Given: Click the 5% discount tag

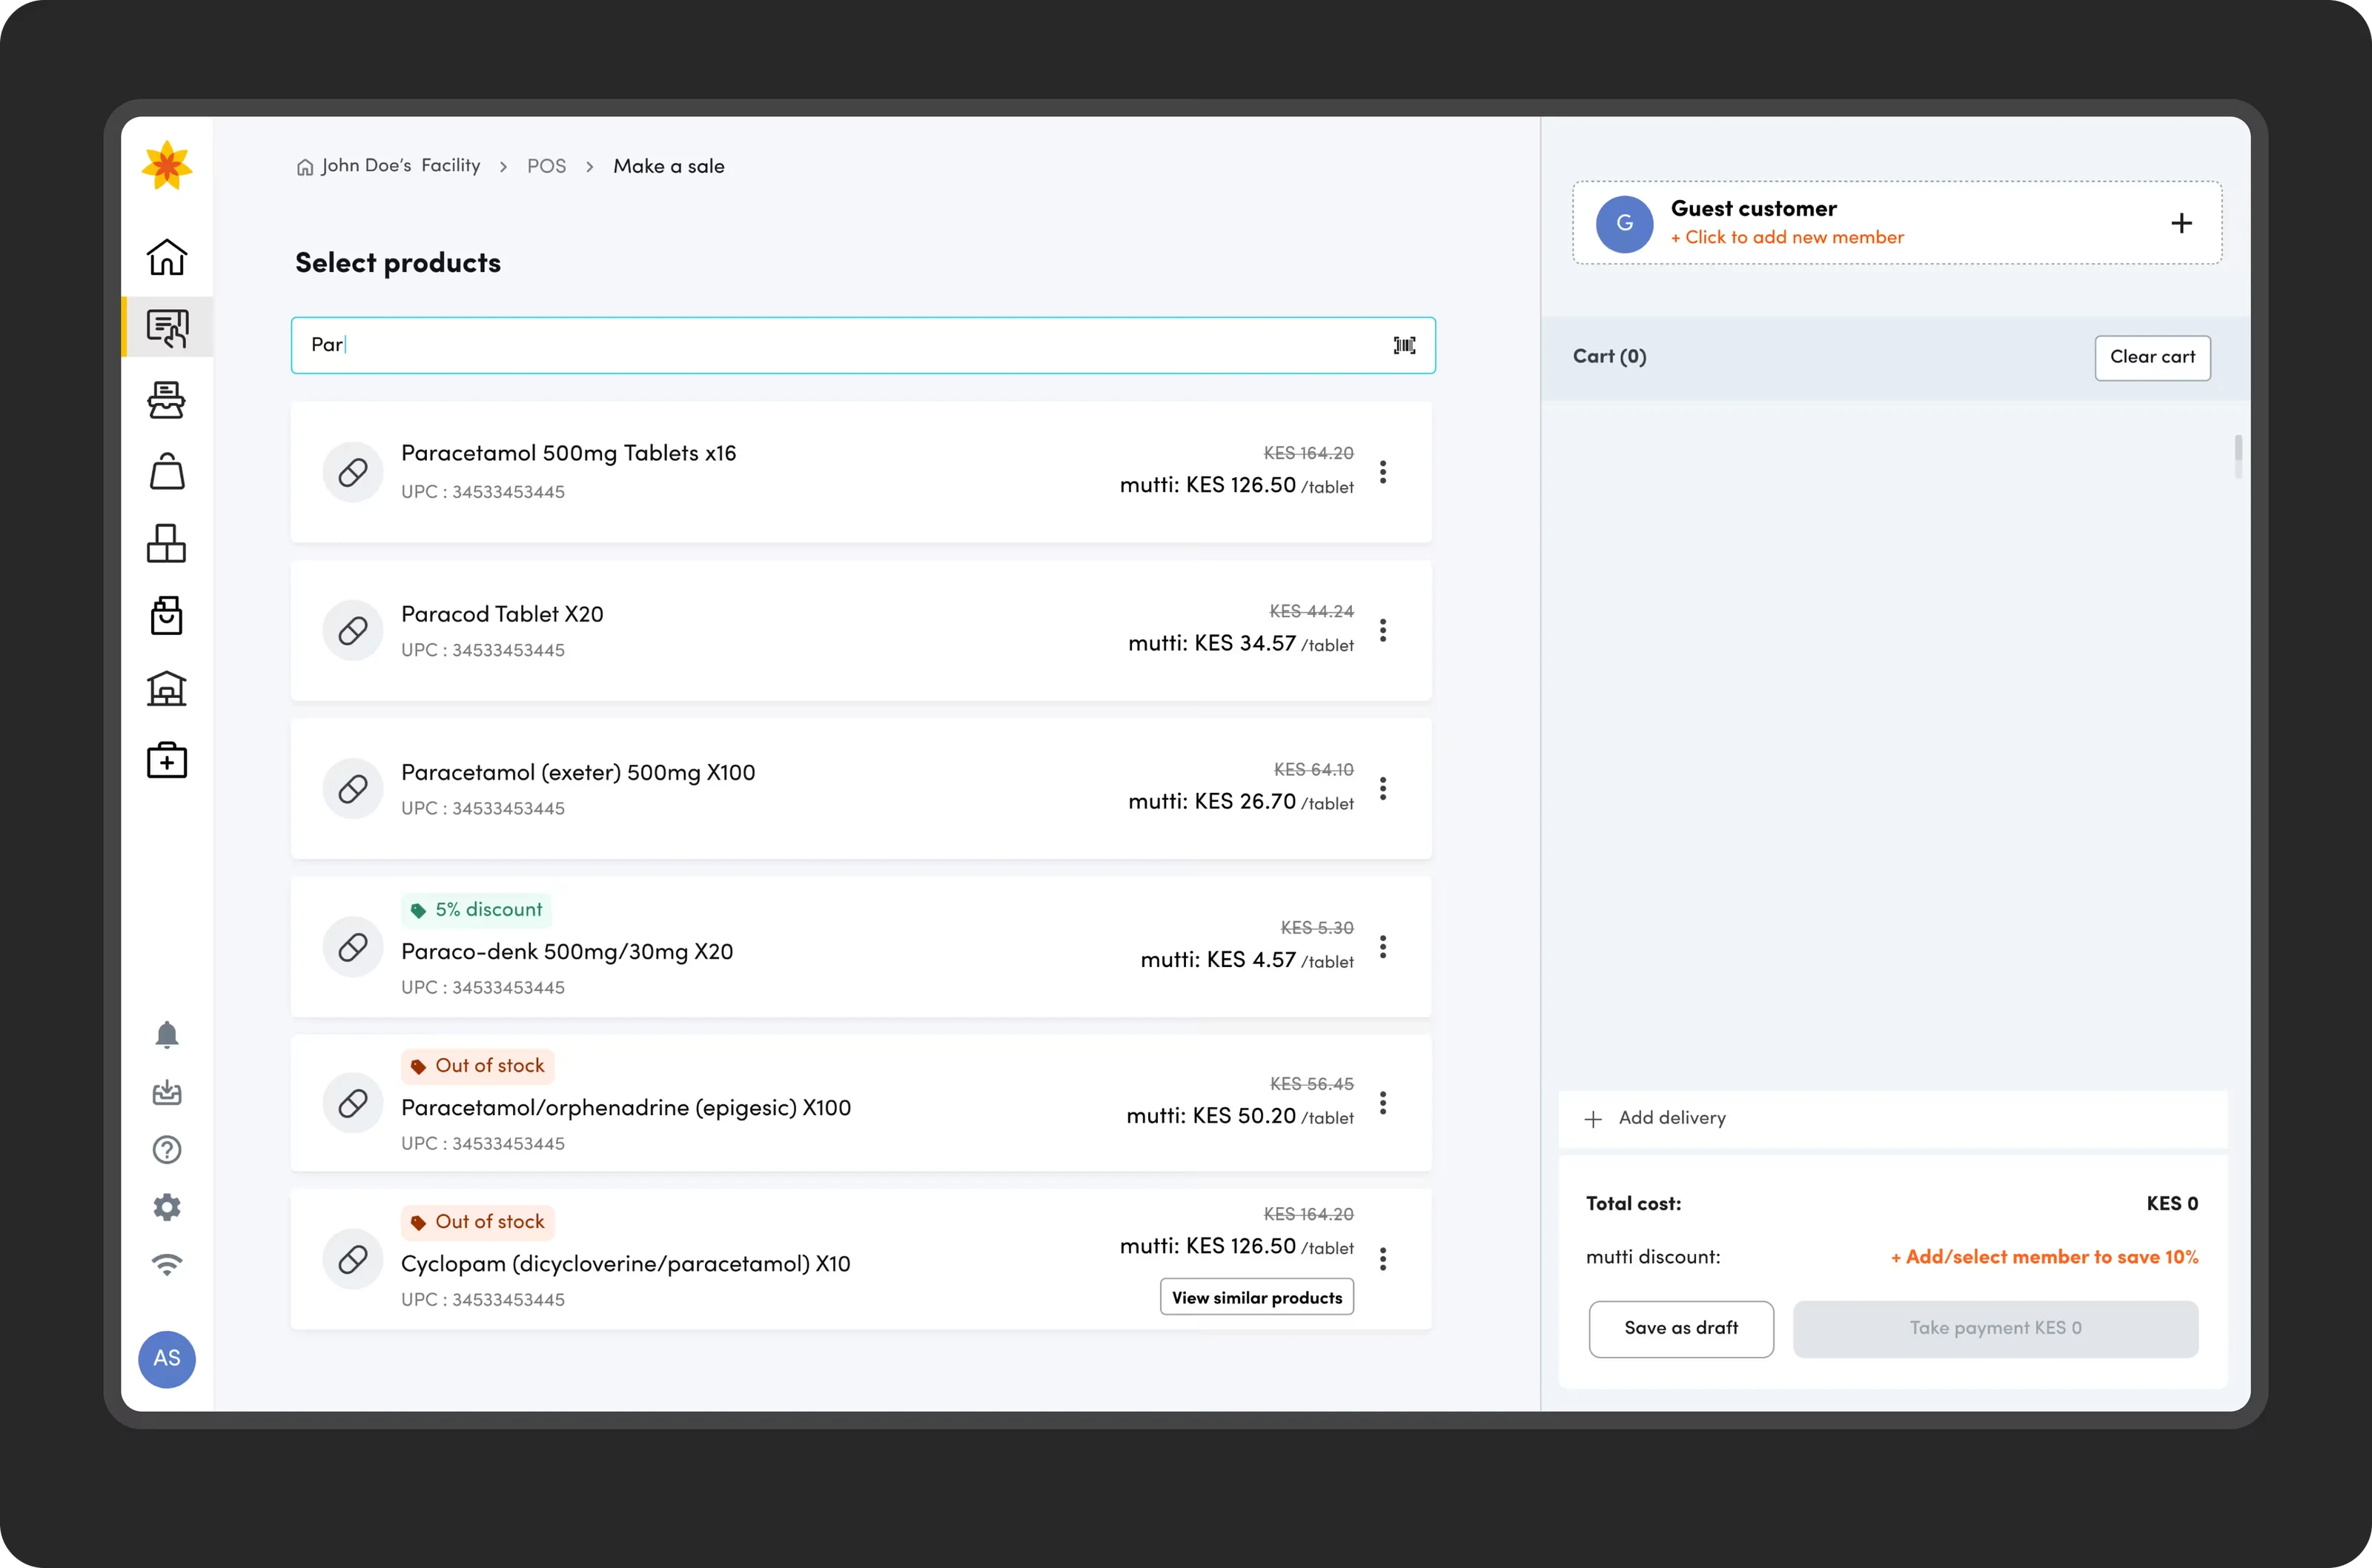Looking at the screenshot, I should click(476, 909).
